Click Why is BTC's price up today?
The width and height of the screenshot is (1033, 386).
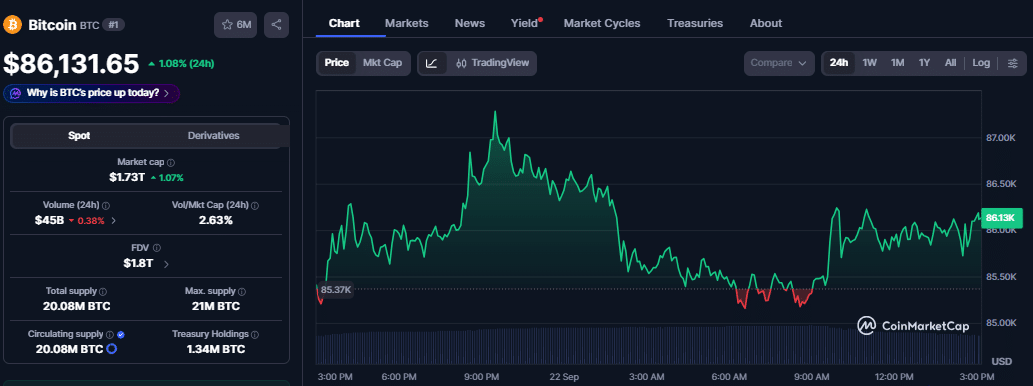(x=92, y=94)
